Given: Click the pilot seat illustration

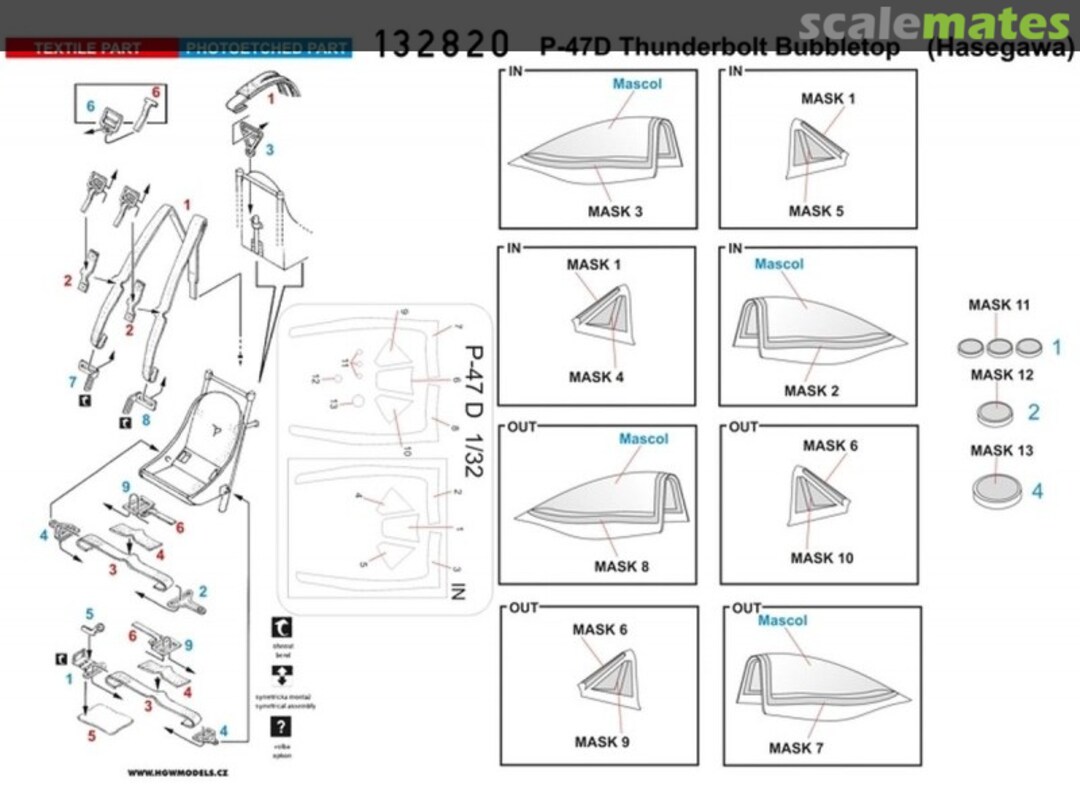Looking at the screenshot, I should [197, 432].
